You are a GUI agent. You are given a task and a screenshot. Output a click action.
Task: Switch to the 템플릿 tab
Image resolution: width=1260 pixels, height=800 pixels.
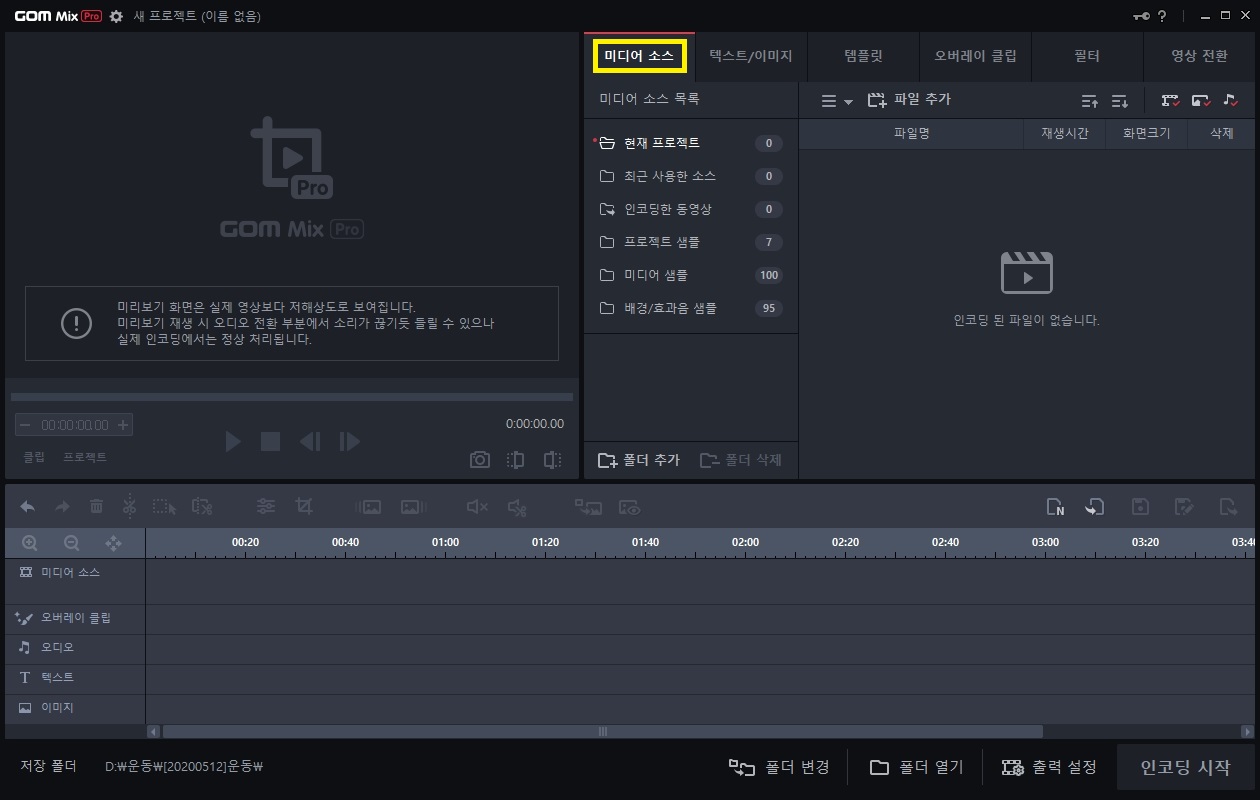click(863, 56)
